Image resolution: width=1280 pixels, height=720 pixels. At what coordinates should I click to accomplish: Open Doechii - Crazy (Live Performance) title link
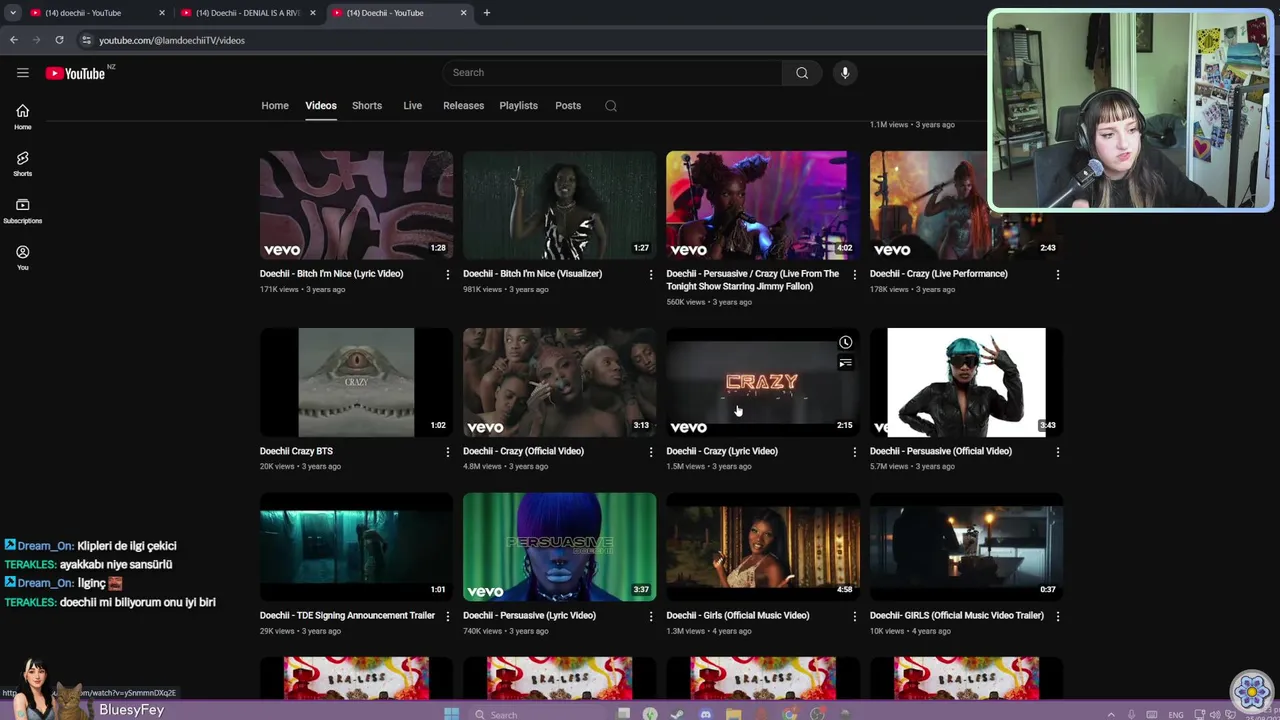coord(938,274)
